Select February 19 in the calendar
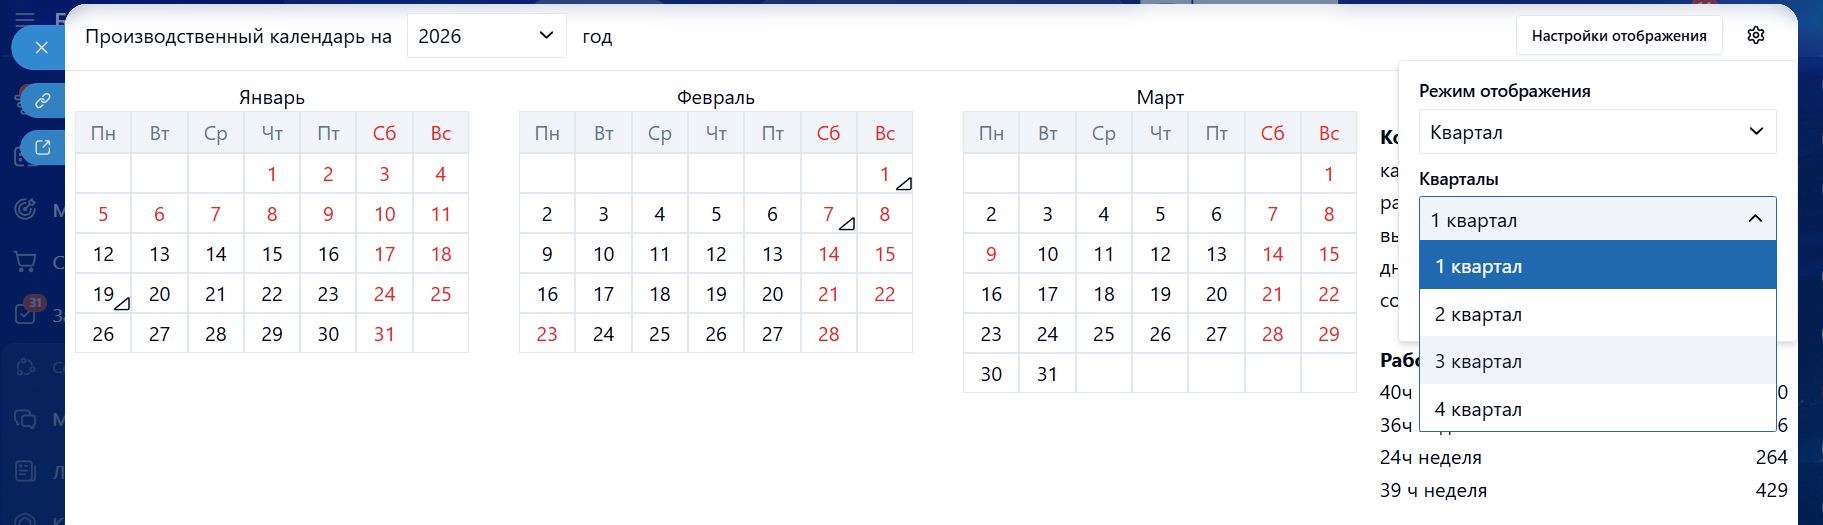Screen dimensions: 1823x525 coord(716,294)
